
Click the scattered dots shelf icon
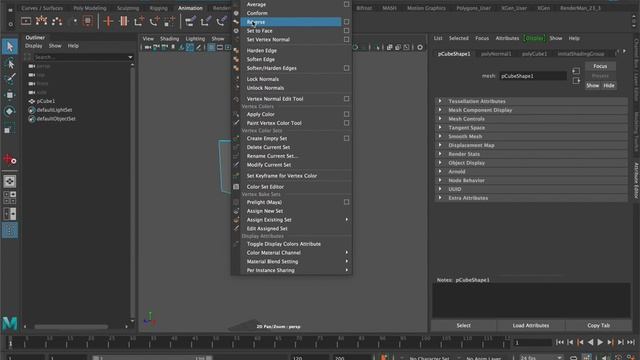(x=57, y=21)
